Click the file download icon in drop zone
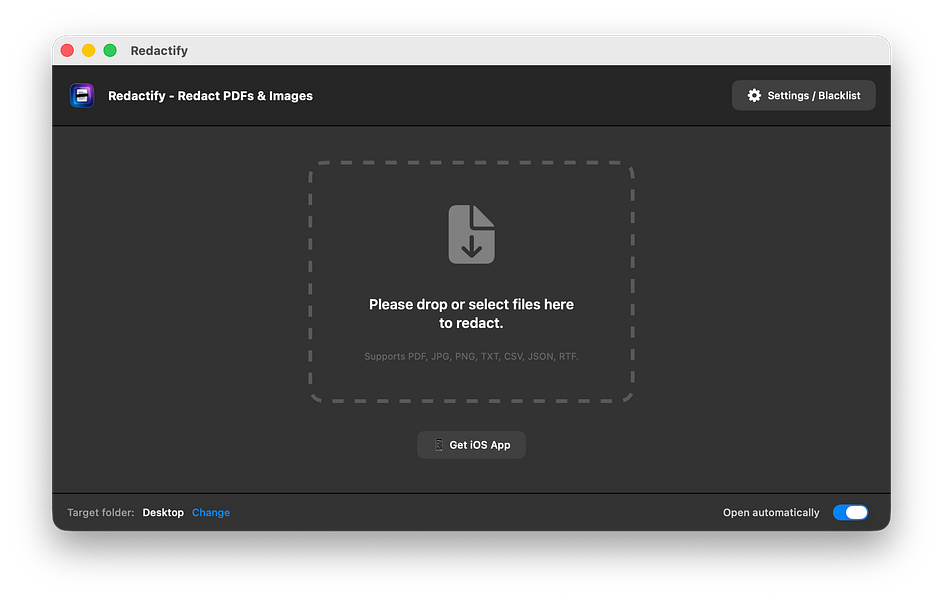The width and height of the screenshot is (943, 600). click(x=472, y=234)
